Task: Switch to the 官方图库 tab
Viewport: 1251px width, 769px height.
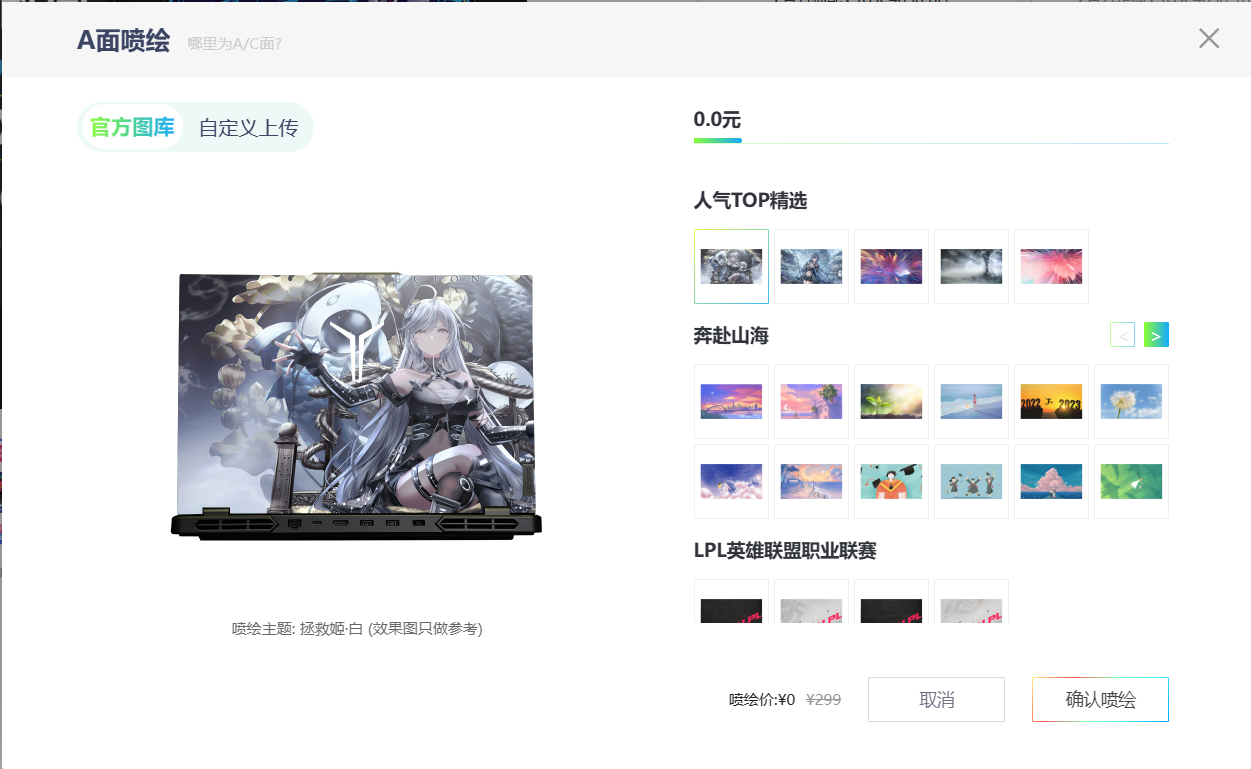Action: pos(132,128)
